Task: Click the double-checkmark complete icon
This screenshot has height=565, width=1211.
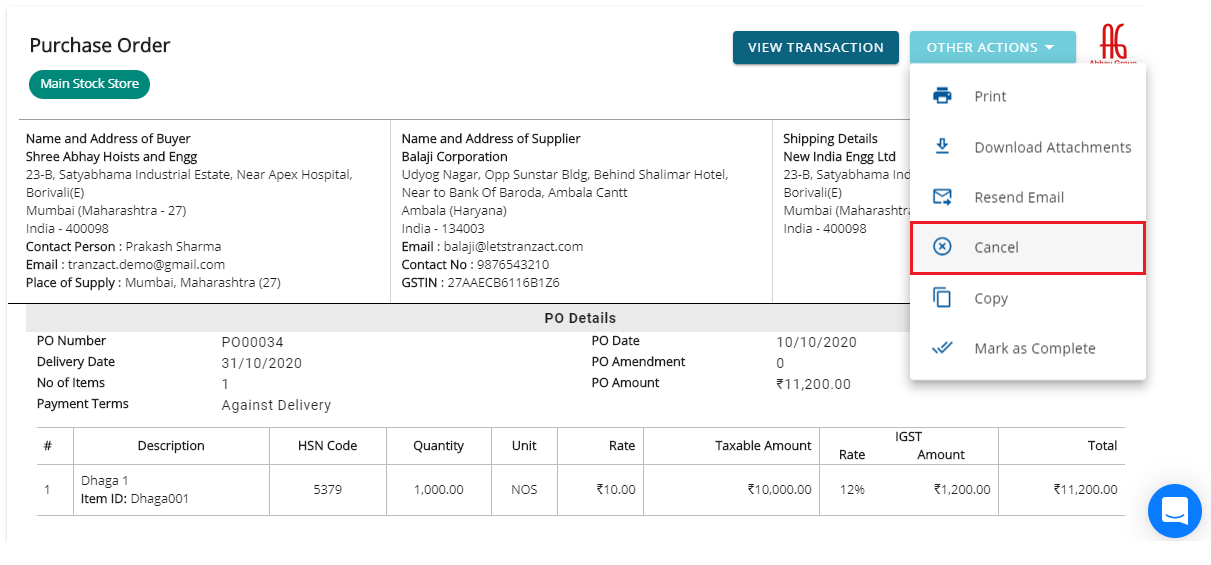Action: (942, 348)
